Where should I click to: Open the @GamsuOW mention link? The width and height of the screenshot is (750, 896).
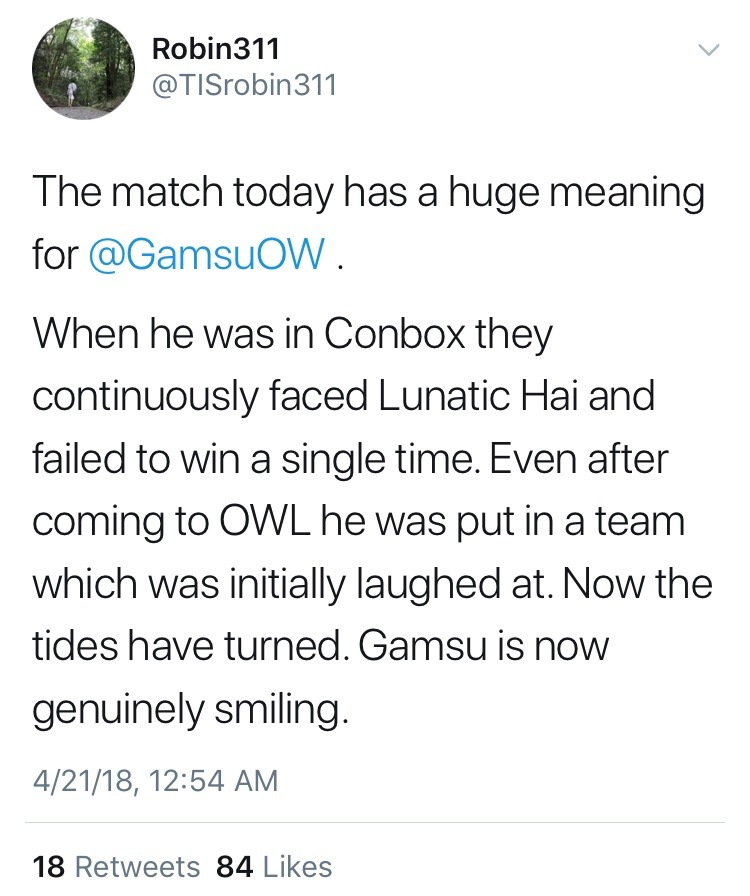click(x=208, y=255)
